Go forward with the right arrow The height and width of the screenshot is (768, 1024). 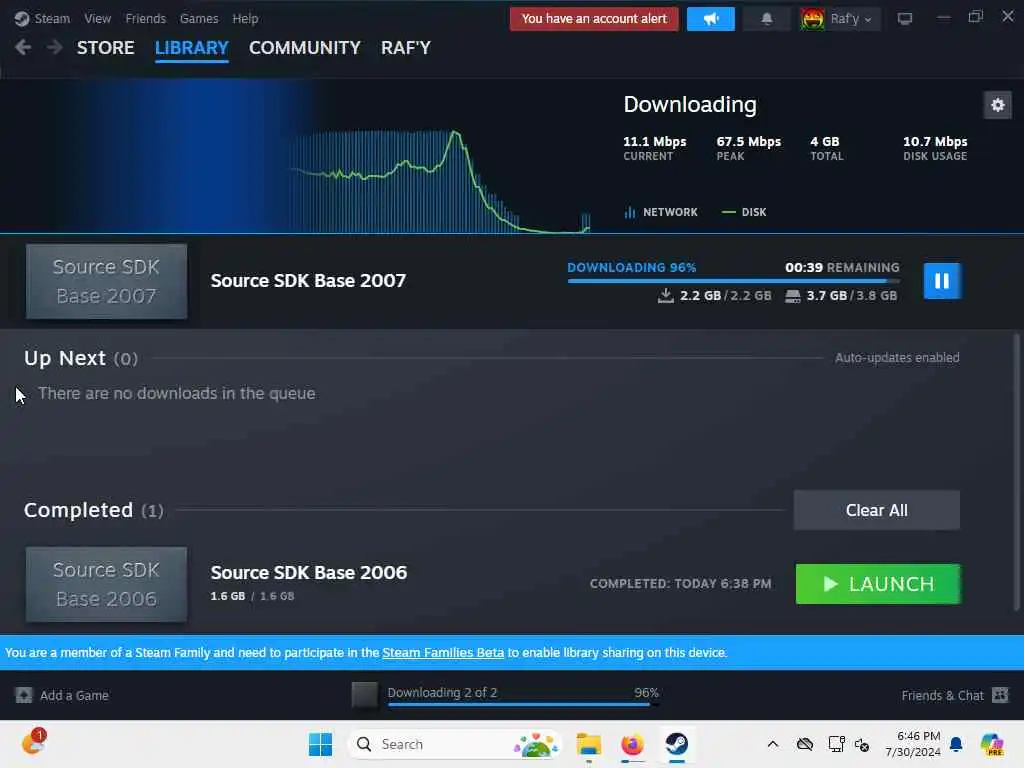55,47
